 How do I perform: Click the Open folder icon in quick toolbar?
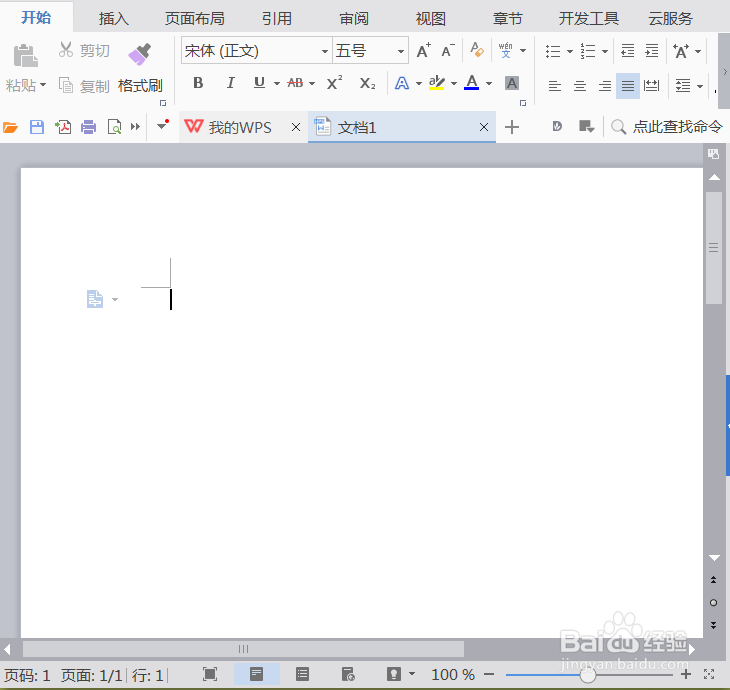coord(10,127)
